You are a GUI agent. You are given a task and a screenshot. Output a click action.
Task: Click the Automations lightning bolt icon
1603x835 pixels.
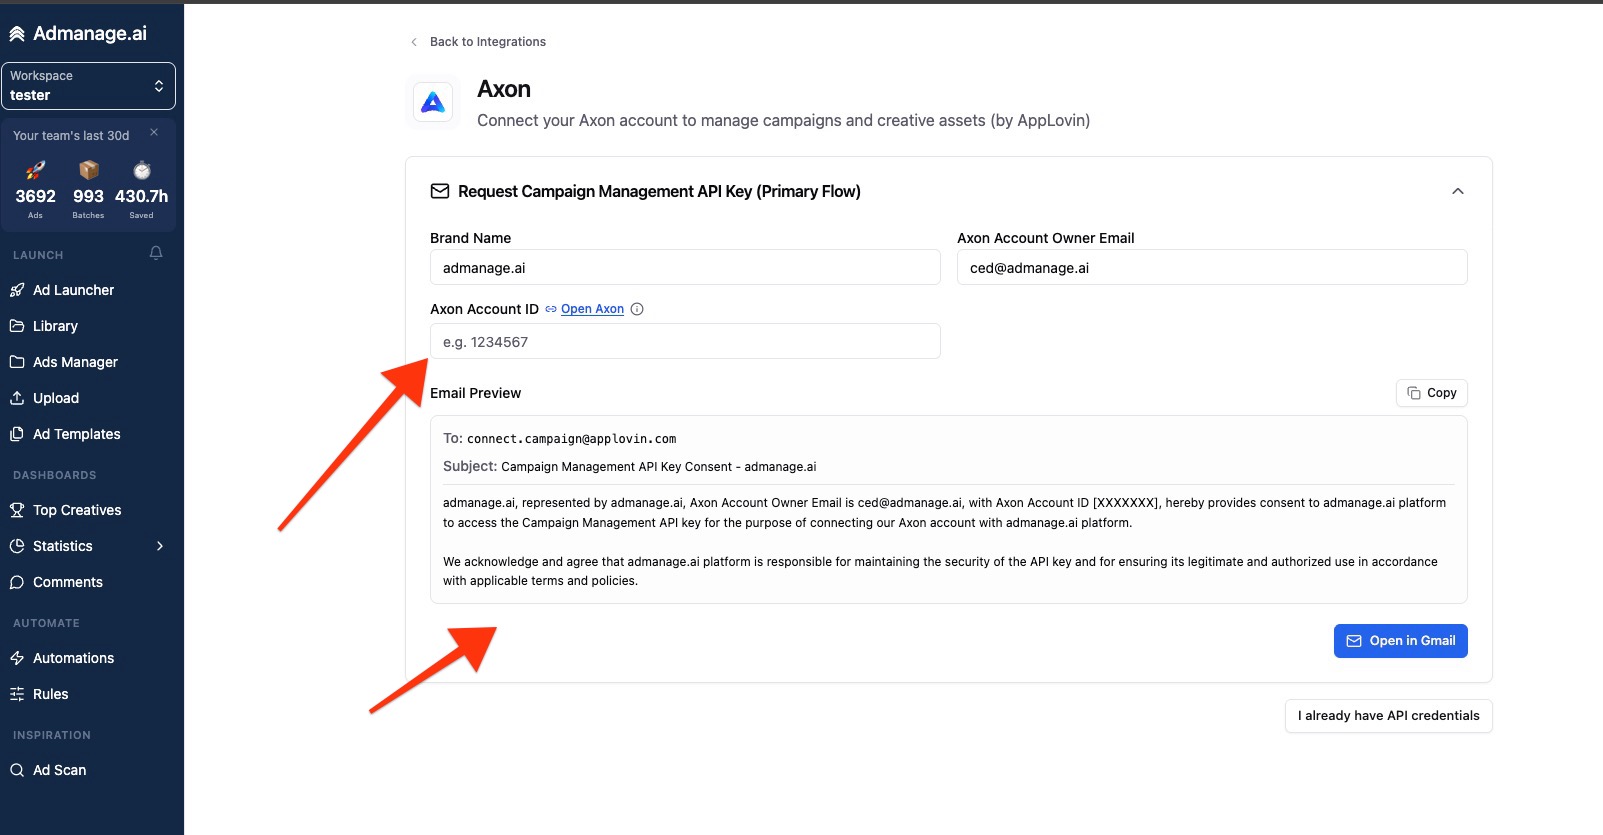coord(17,658)
